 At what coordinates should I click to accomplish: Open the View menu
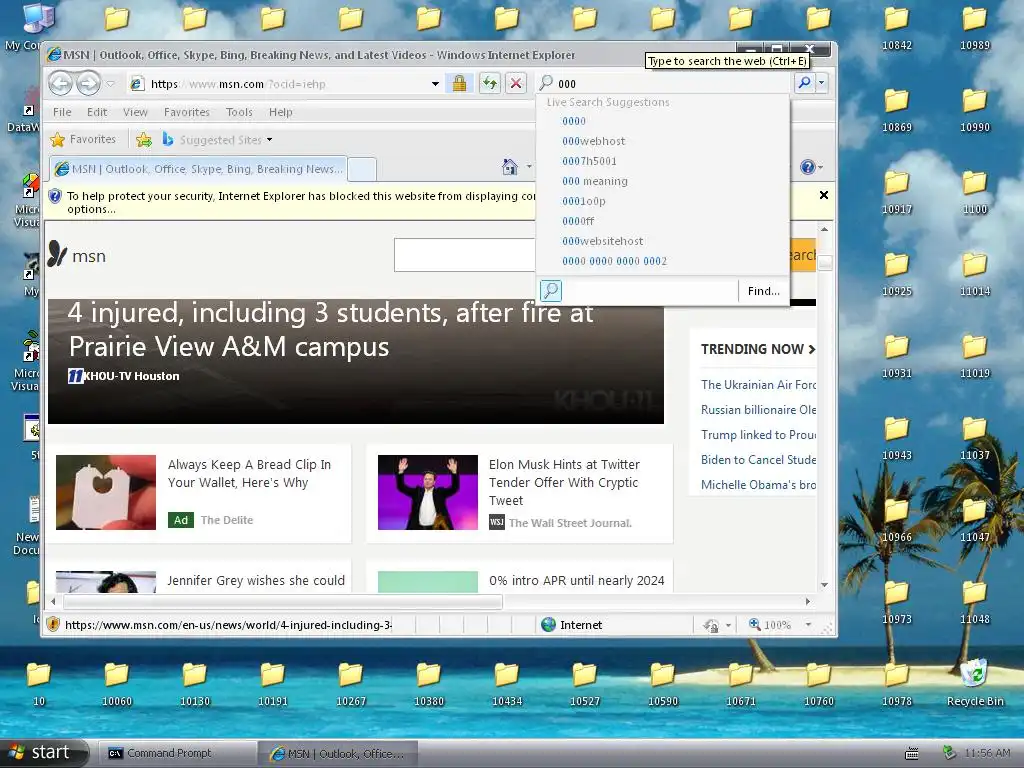(135, 112)
